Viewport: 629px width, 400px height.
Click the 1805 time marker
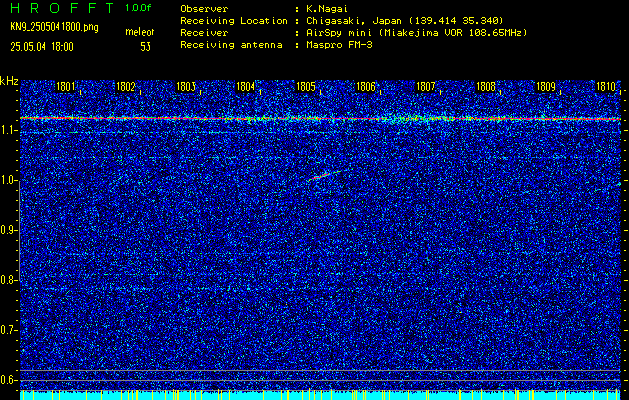coord(306,87)
